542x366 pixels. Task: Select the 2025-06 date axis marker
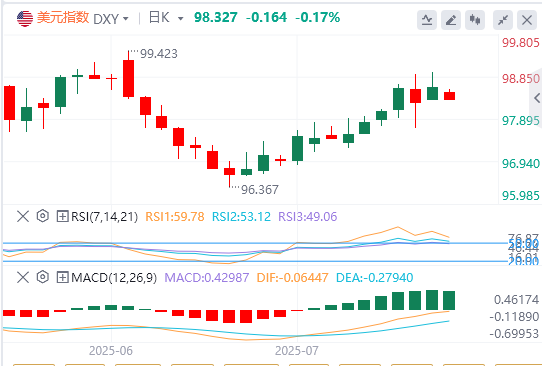pyautogui.click(x=111, y=351)
